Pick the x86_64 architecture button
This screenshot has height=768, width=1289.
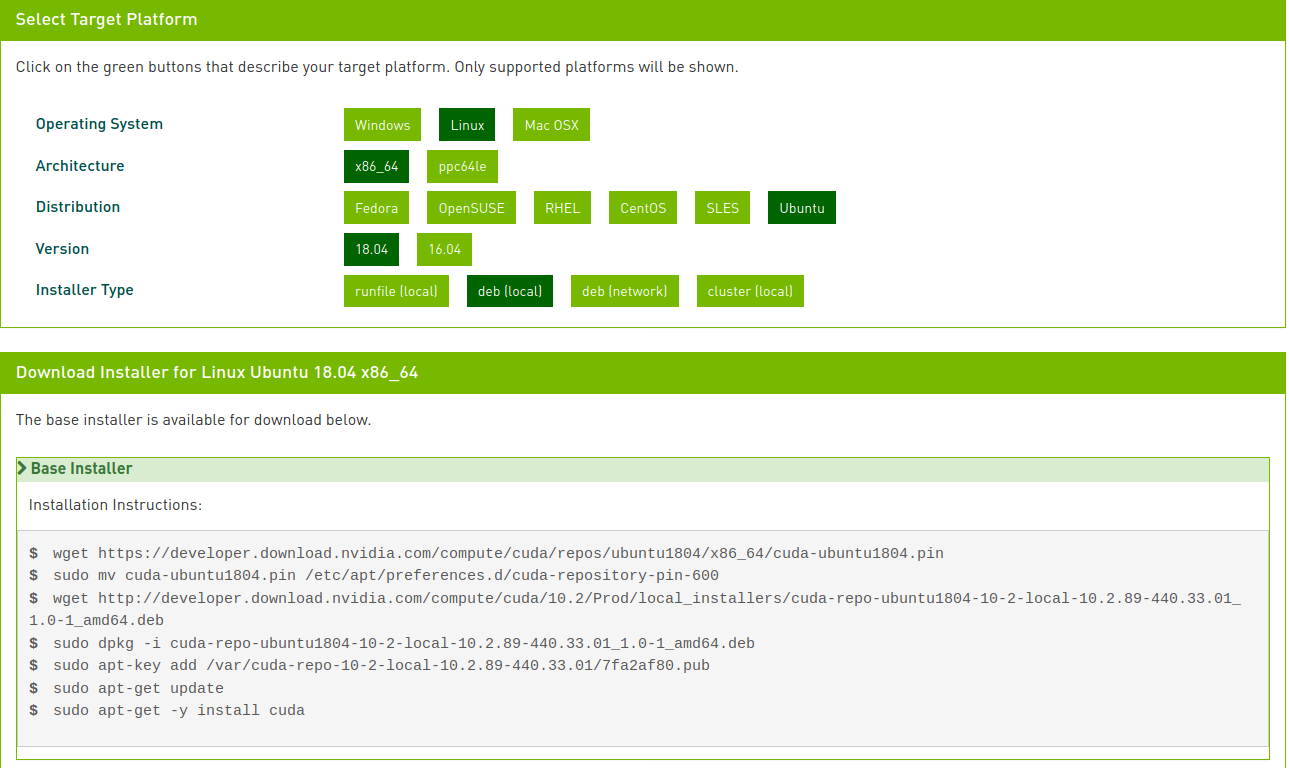376,166
